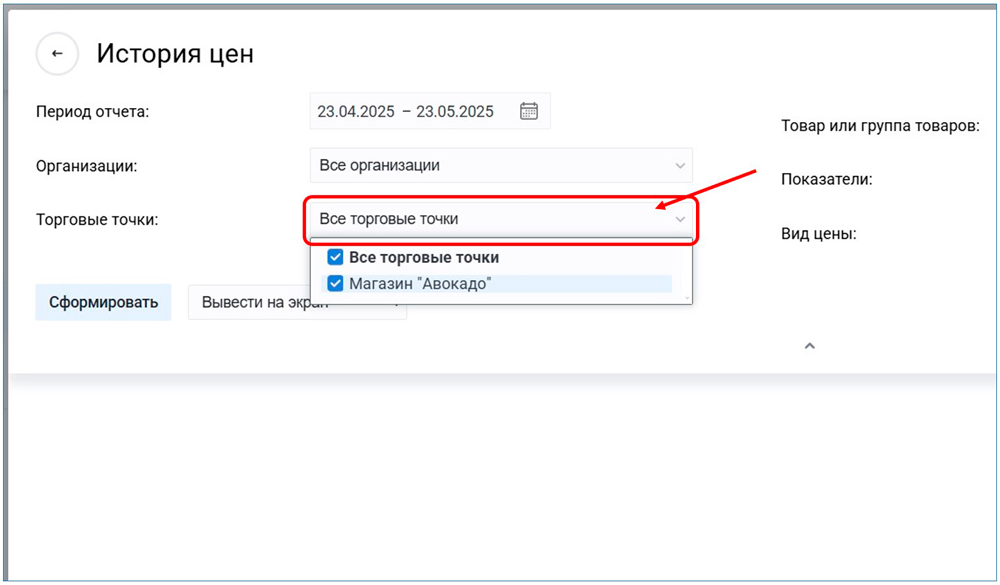Click the 'Вид цены' label
1000x585 pixels.
(x=818, y=234)
